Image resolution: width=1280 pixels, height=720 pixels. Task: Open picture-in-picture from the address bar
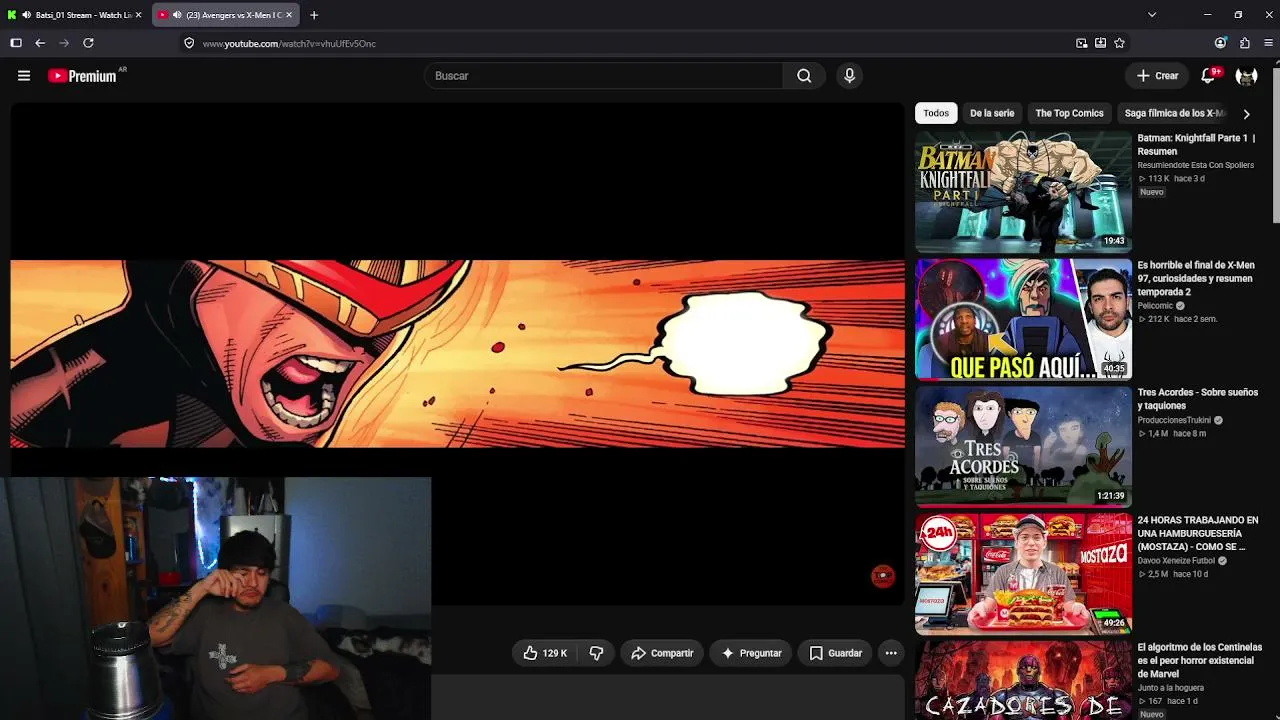(x=1081, y=43)
